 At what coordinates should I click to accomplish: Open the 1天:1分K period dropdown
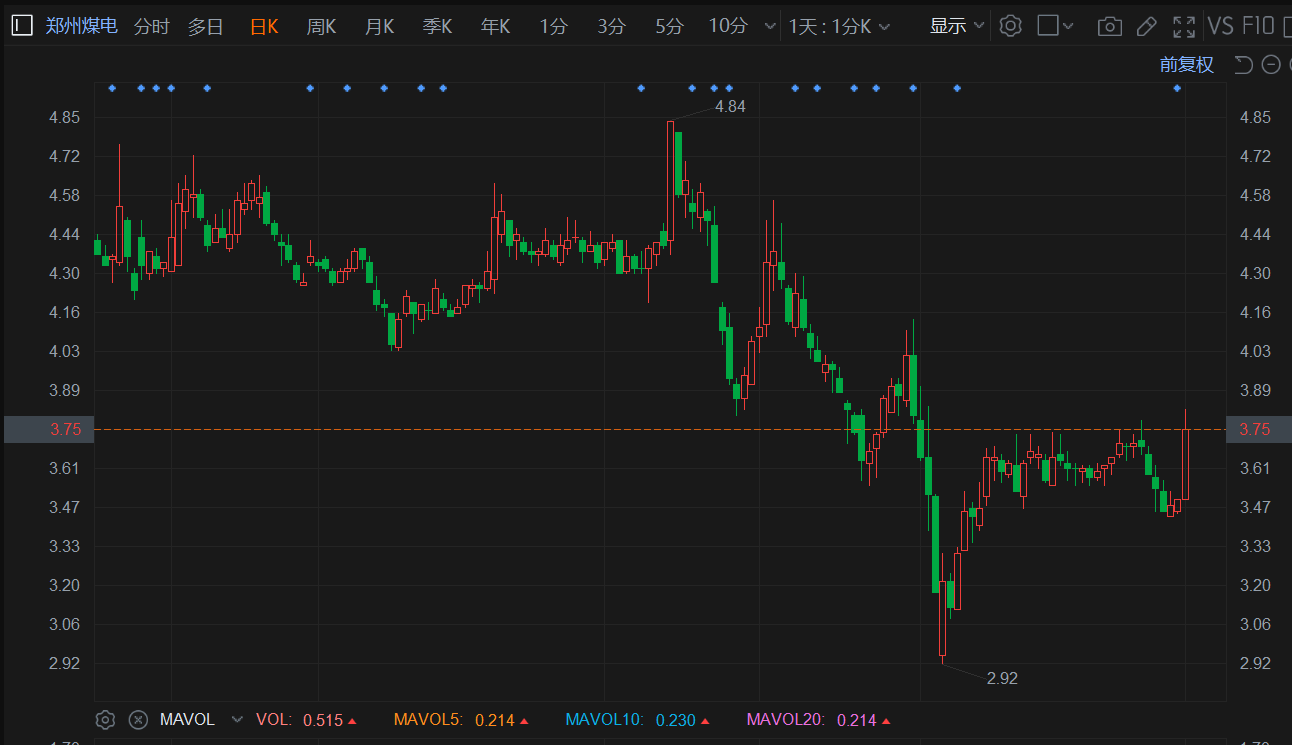pyautogui.click(x=839, y=26)
